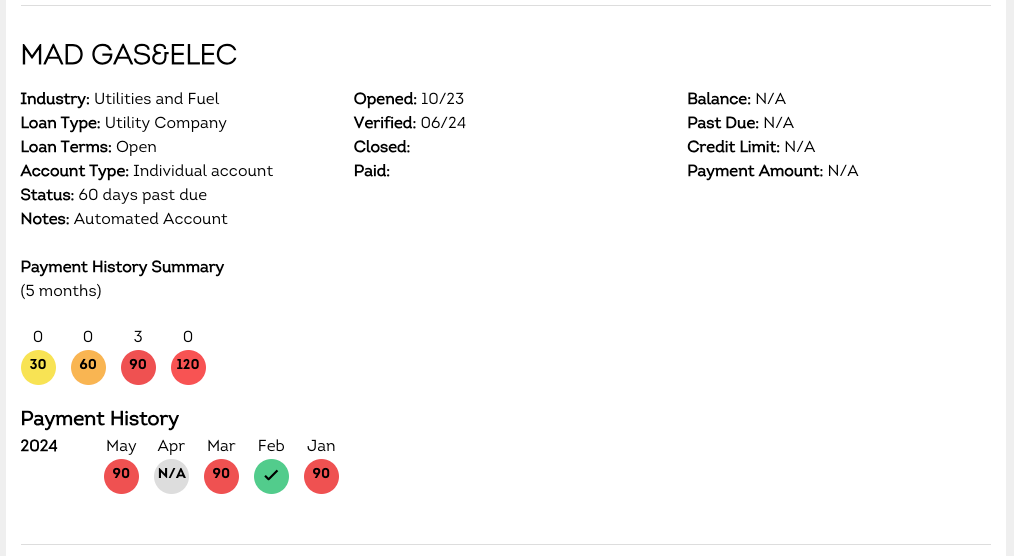Click the Notes Automated Account text
This screenshot has width=1014, height=556.
(124, 219)
